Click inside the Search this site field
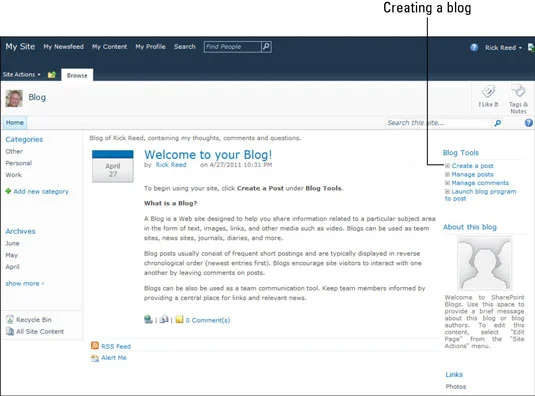 click(x=439, y=123)
